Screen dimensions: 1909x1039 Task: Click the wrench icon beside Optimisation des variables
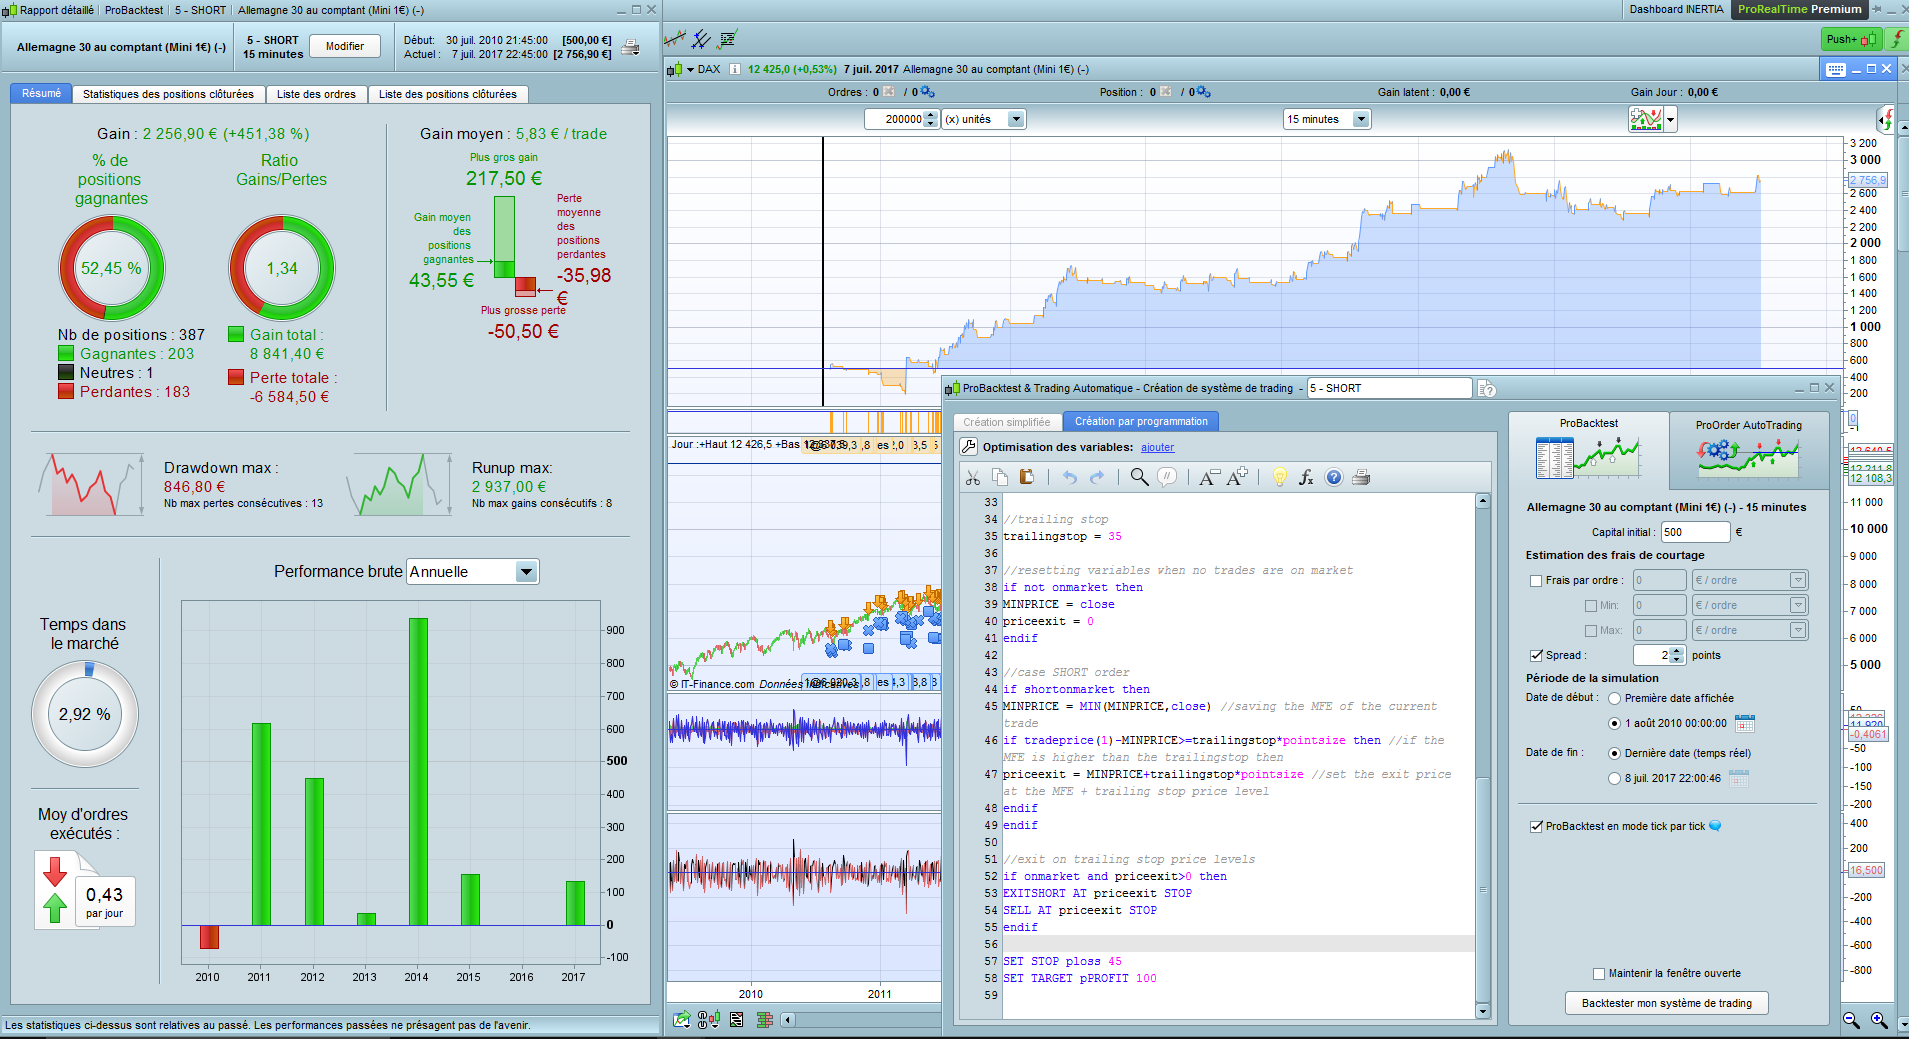tap(968, 447)
